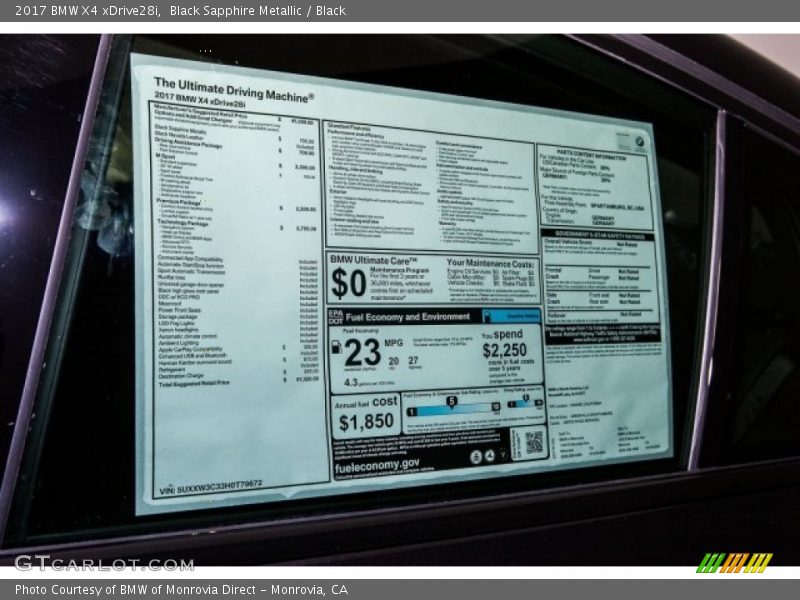
Task: Click the VIN number at sticker bottom
Action: (210, 485)
